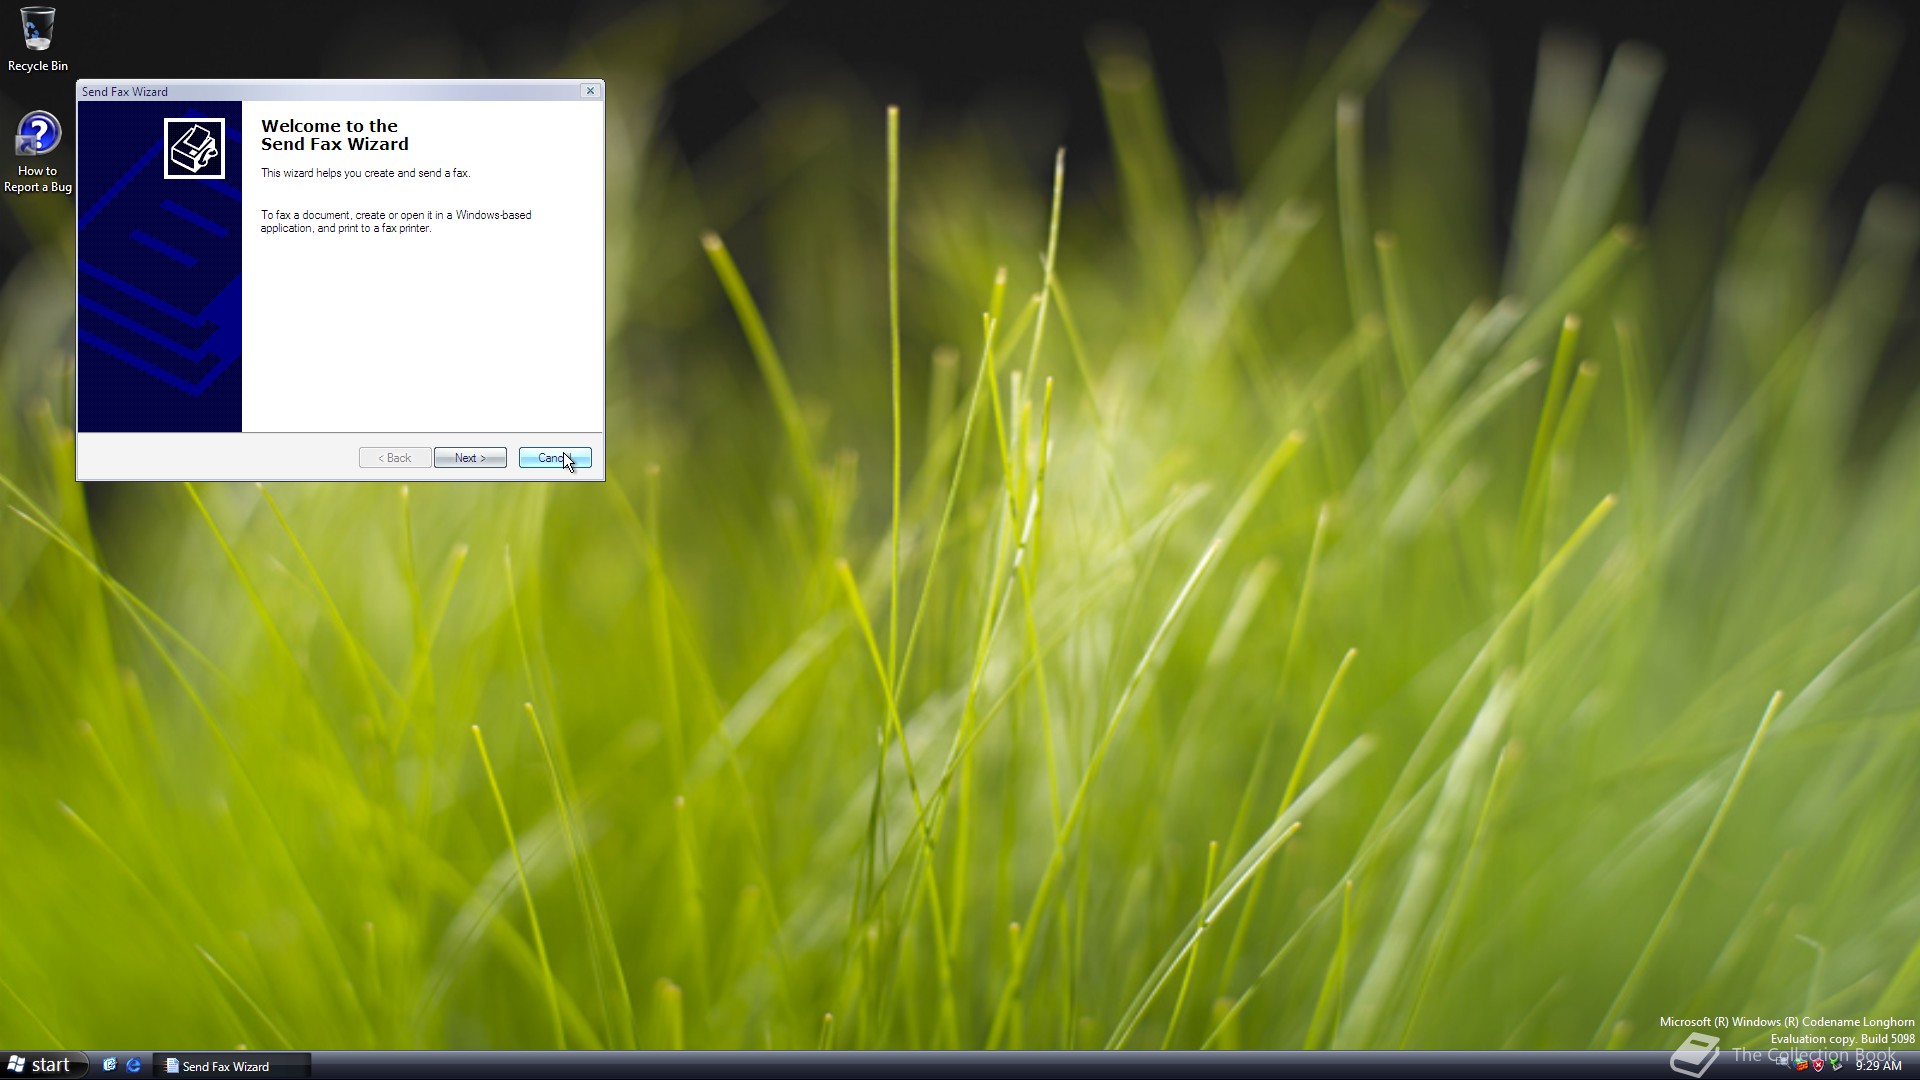Screen dimensions: 1920x1080
Task: Close the Send Fax Wizard window
Action: [590, 91]
